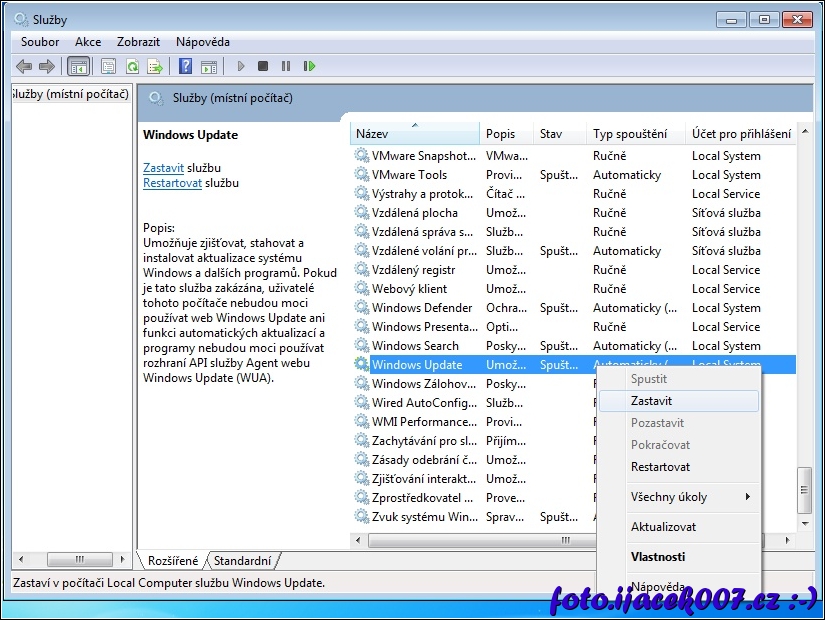Expand the Všechny úkoly submenu
This screenshot has width=825, height=620.
[679, 497]
